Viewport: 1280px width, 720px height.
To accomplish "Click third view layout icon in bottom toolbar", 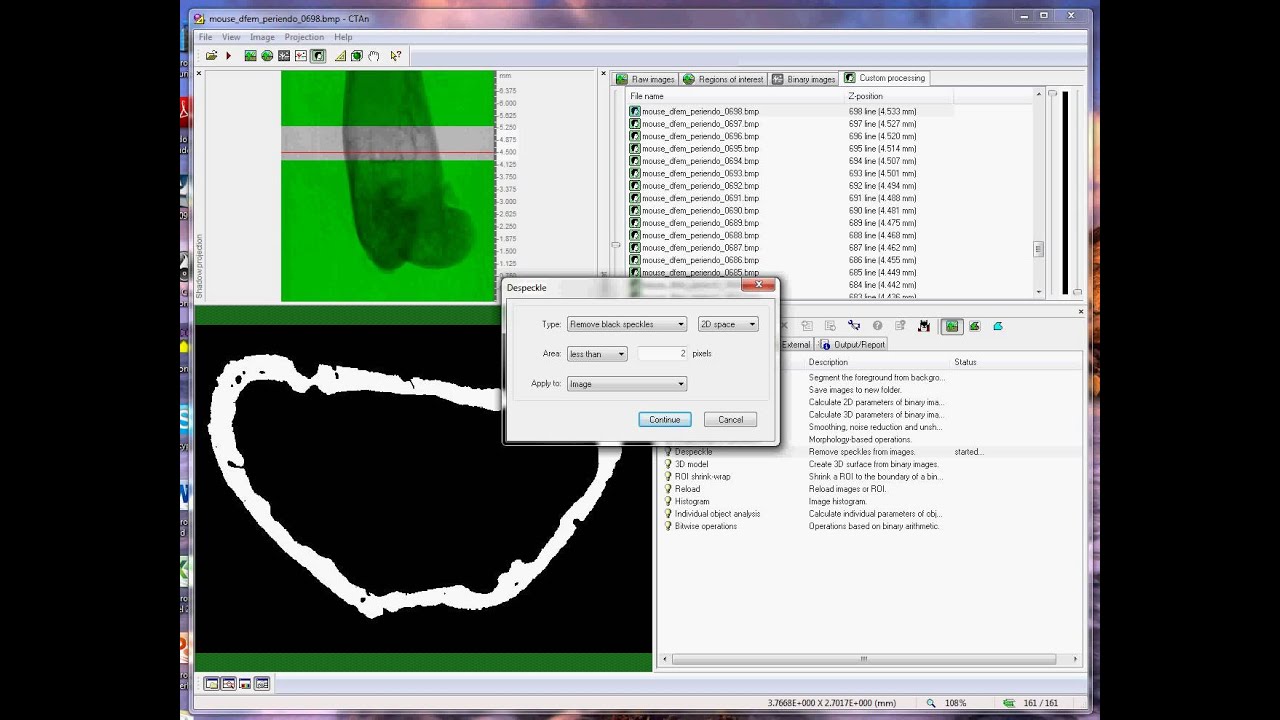I will pyautogui.click(x=245, y=684).
